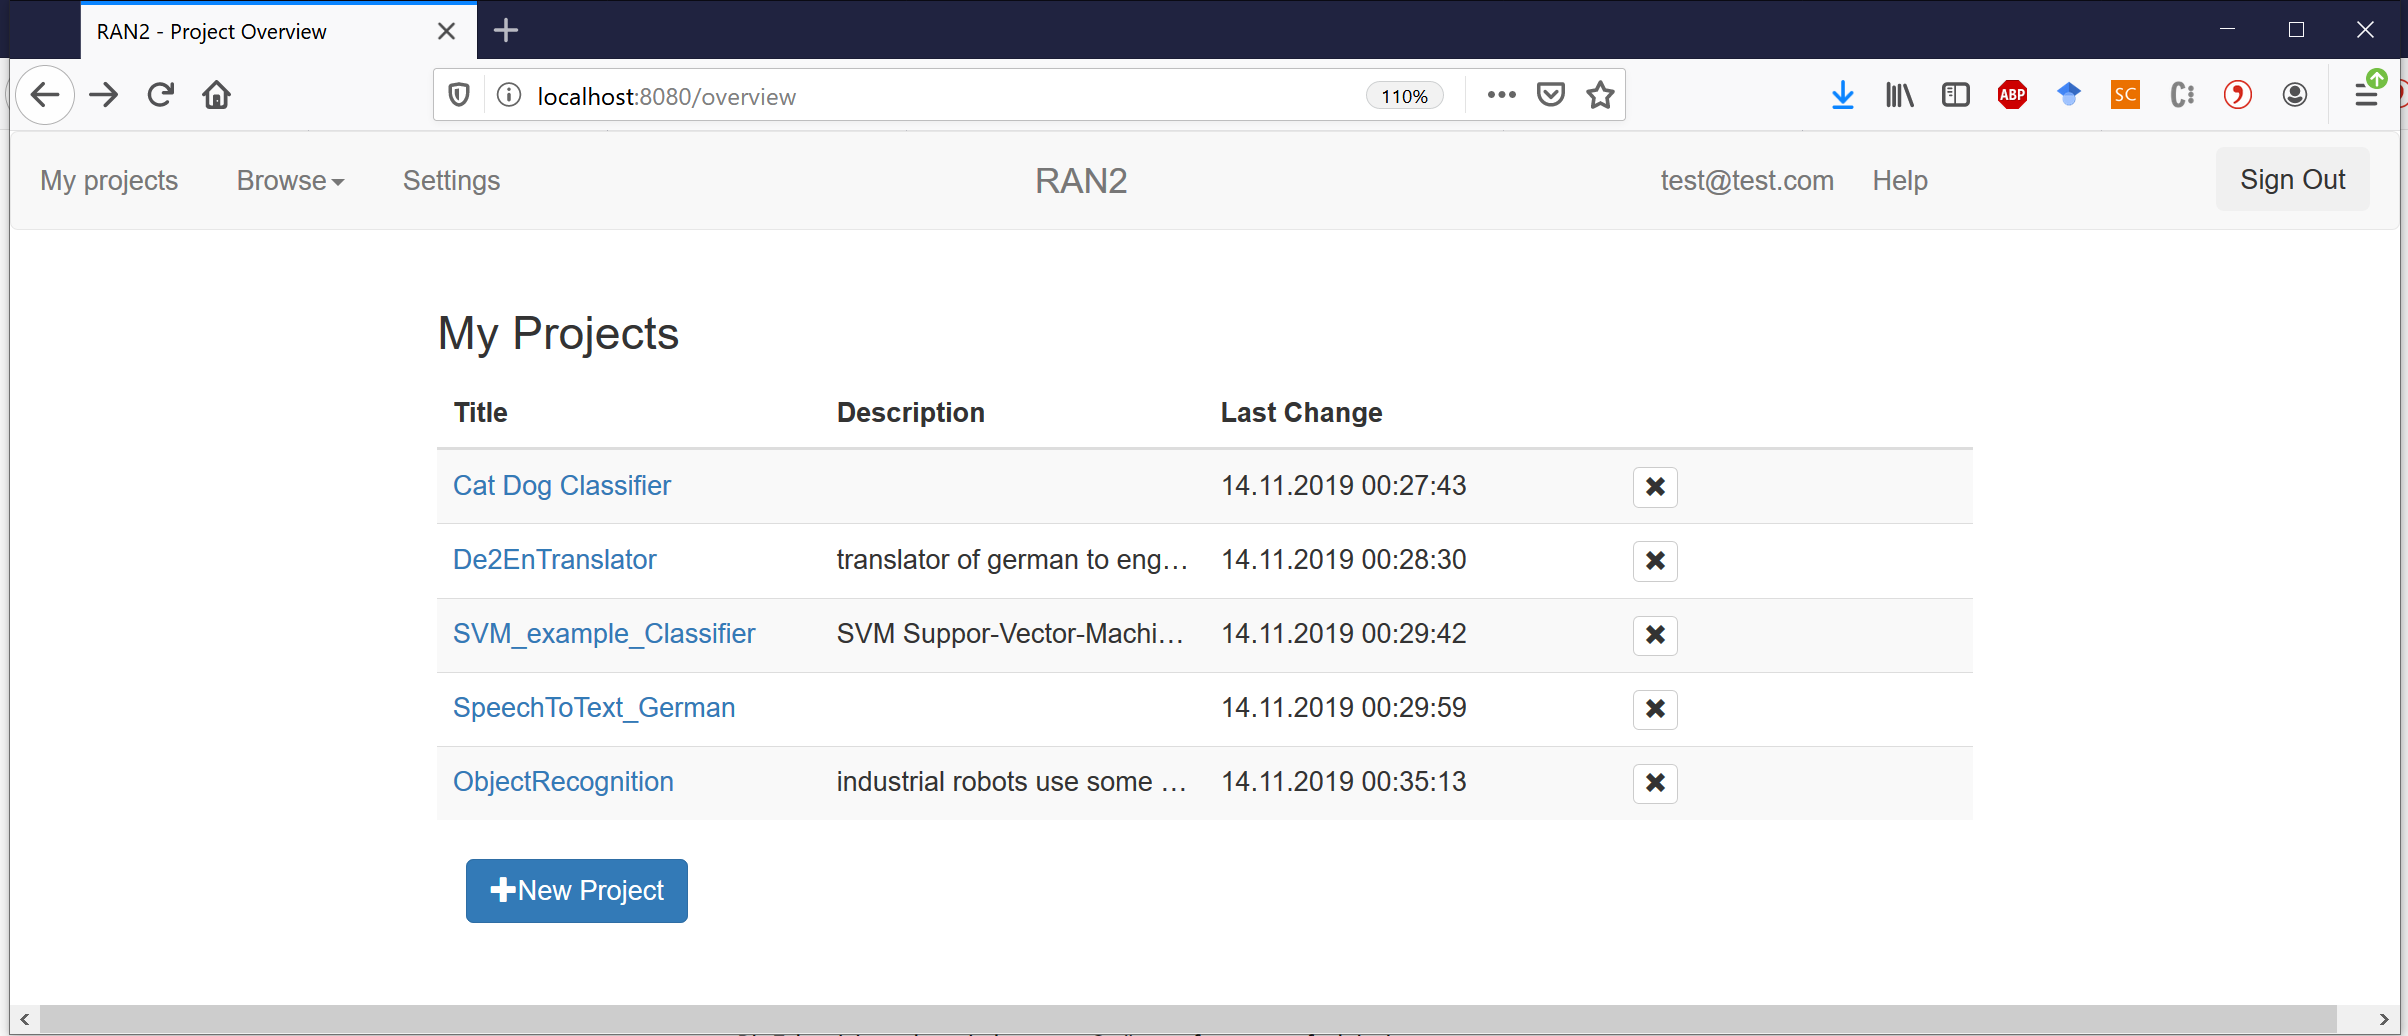Open a new browser tab
This screenshot has height=1036, width=2408.
506,31
